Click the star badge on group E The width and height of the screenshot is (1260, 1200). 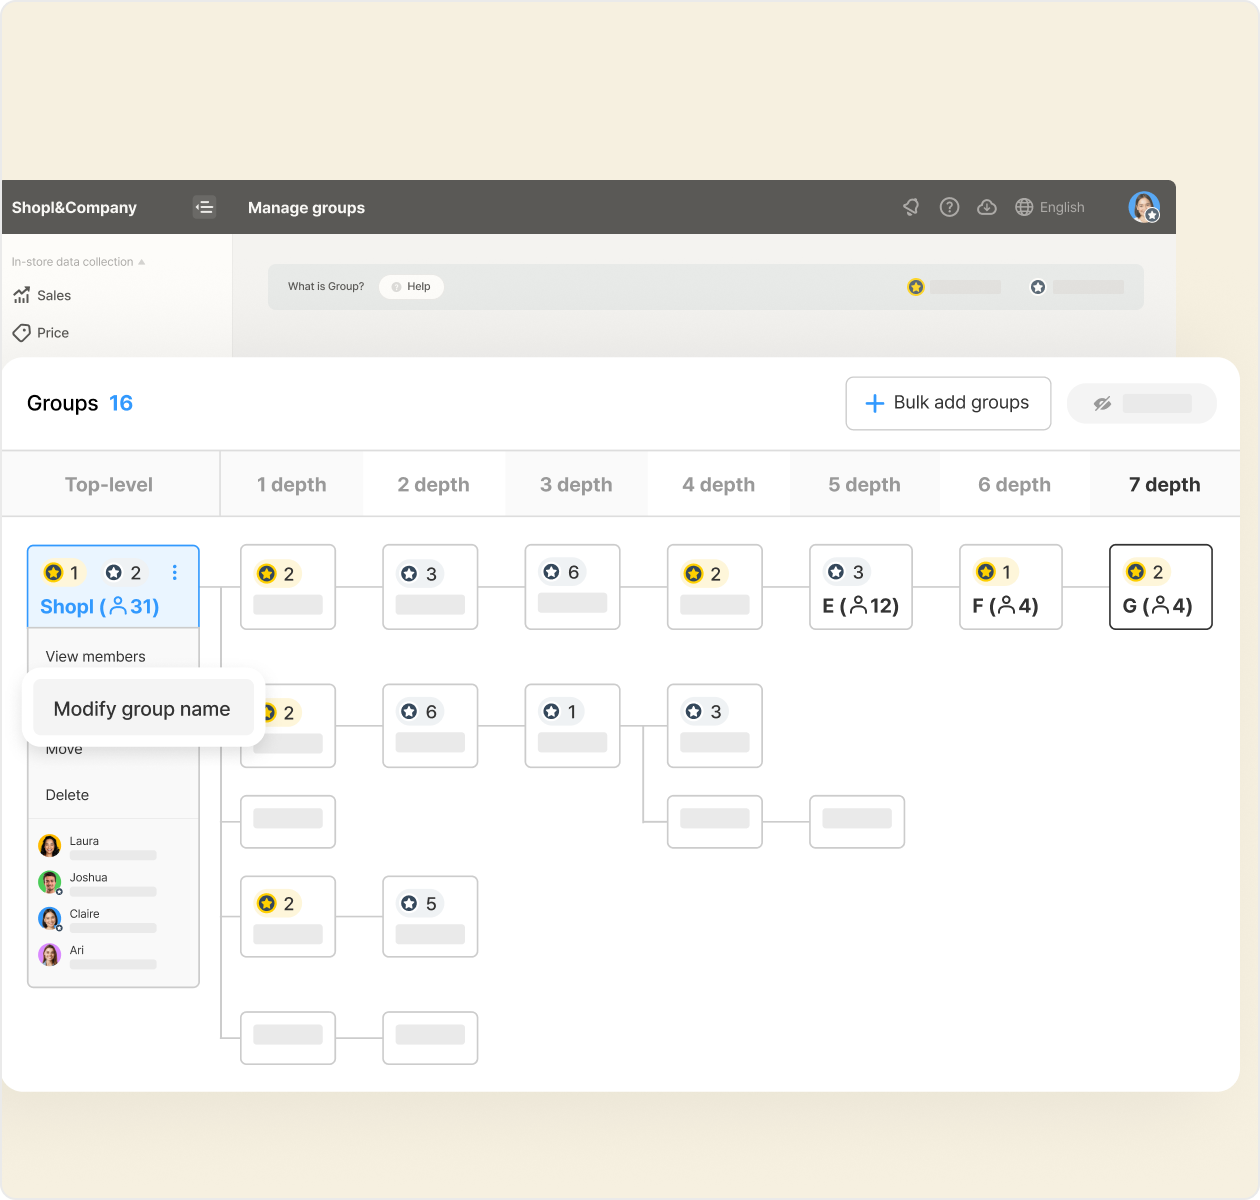(x=837, y=572)
